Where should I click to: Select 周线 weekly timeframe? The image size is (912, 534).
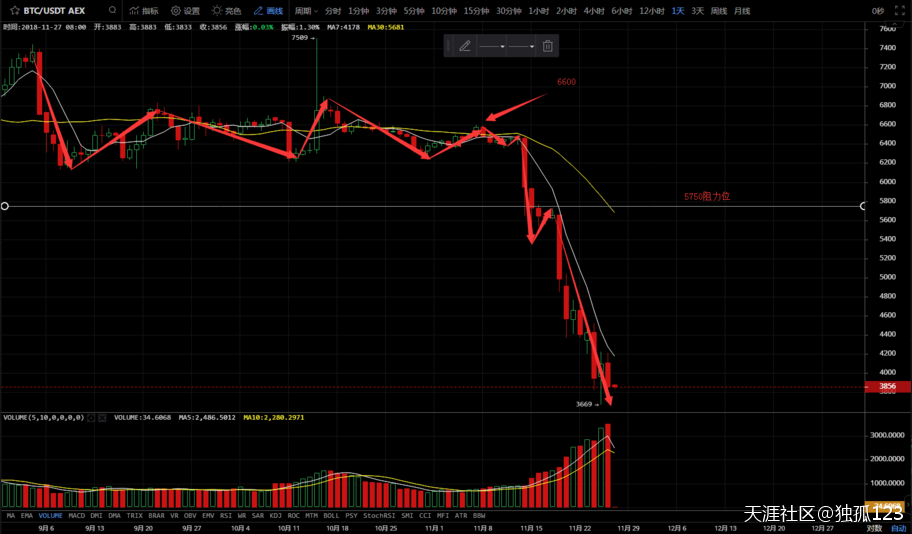pos(719,10)
